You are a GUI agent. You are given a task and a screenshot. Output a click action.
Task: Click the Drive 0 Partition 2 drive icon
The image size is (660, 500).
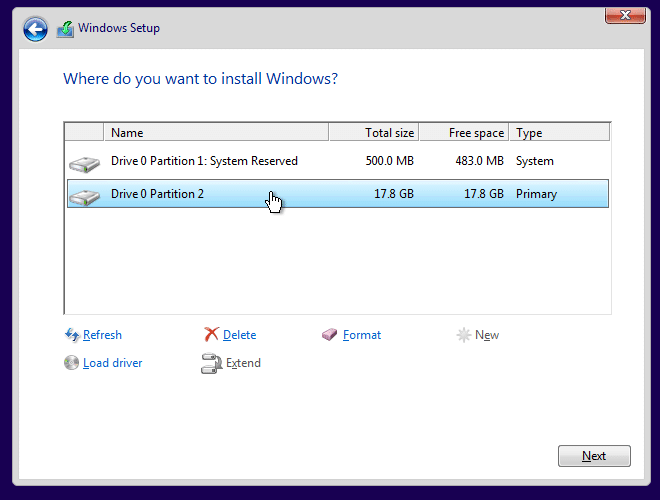click(x=85, y=197)
